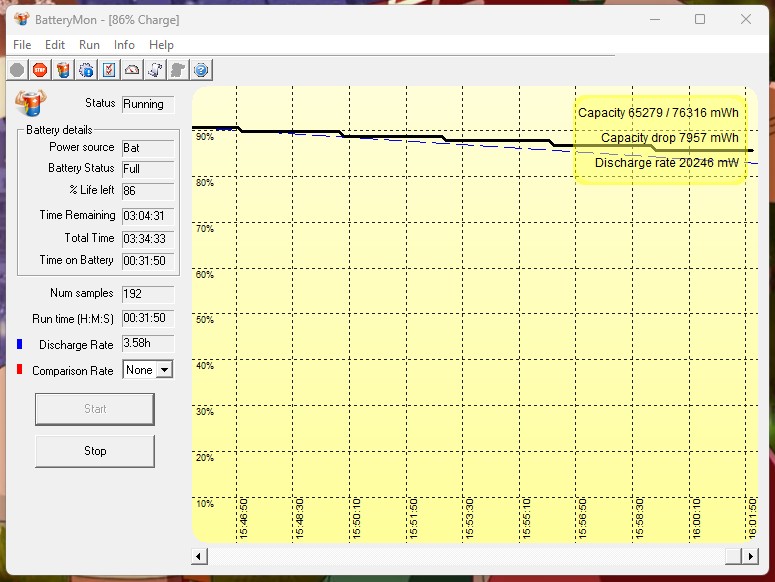This screenshot has width=775, height=582.
Task: Open the Run menu
Action: coord(89,45)
